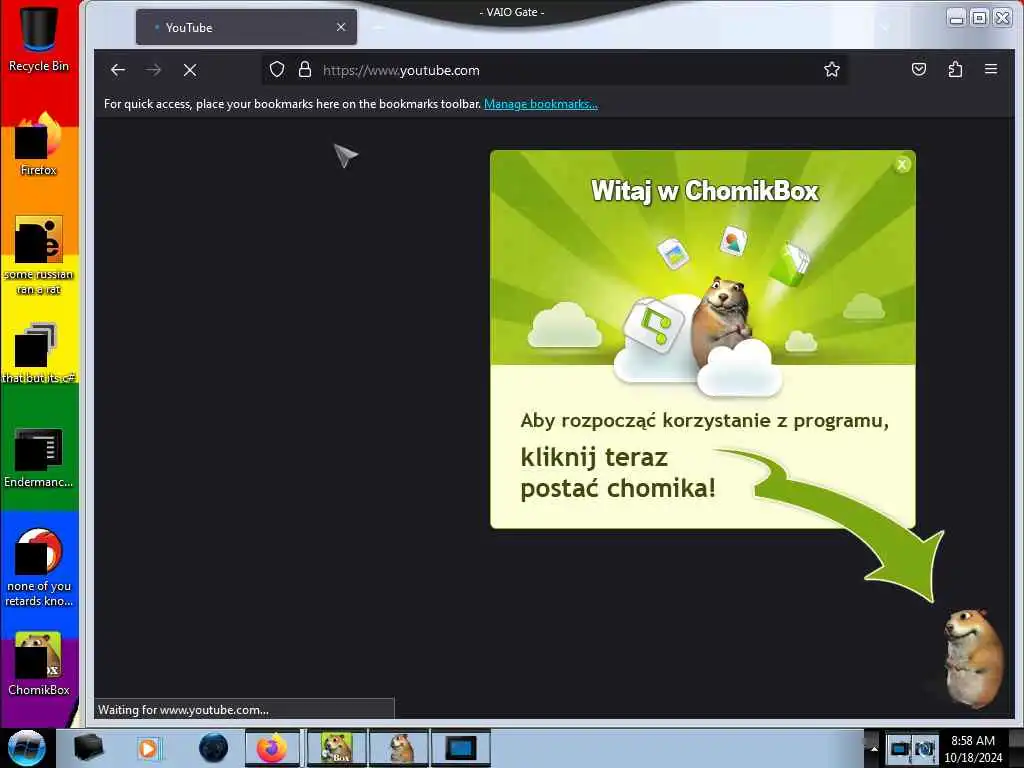Click the 'kliknij teraz' popup text
This screenshot has width=1024, height=768.
tap(594, 457)
